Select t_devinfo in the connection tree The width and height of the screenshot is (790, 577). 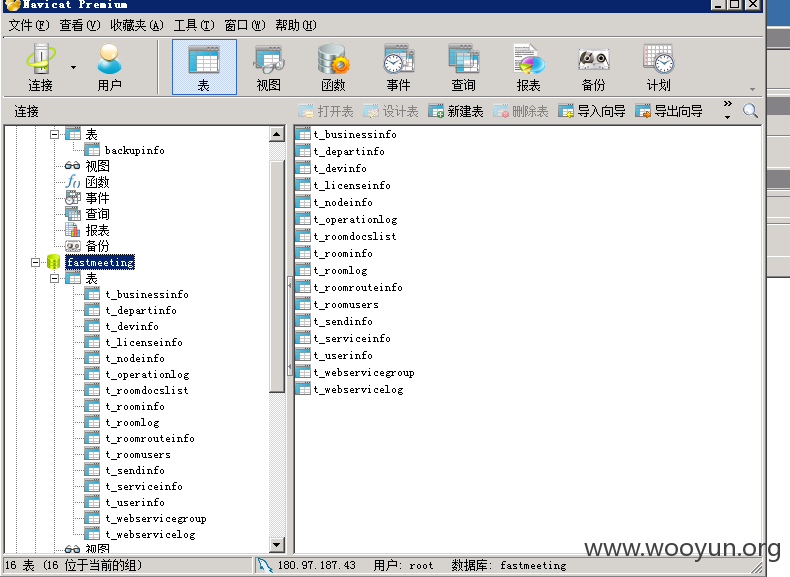pyautogui.click(x=132, y=327)
